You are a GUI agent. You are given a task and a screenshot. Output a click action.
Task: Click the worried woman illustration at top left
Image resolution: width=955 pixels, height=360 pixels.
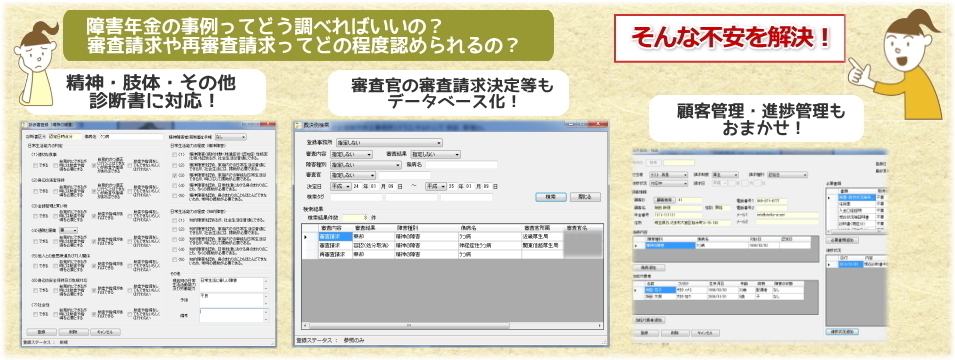[36, 64]
